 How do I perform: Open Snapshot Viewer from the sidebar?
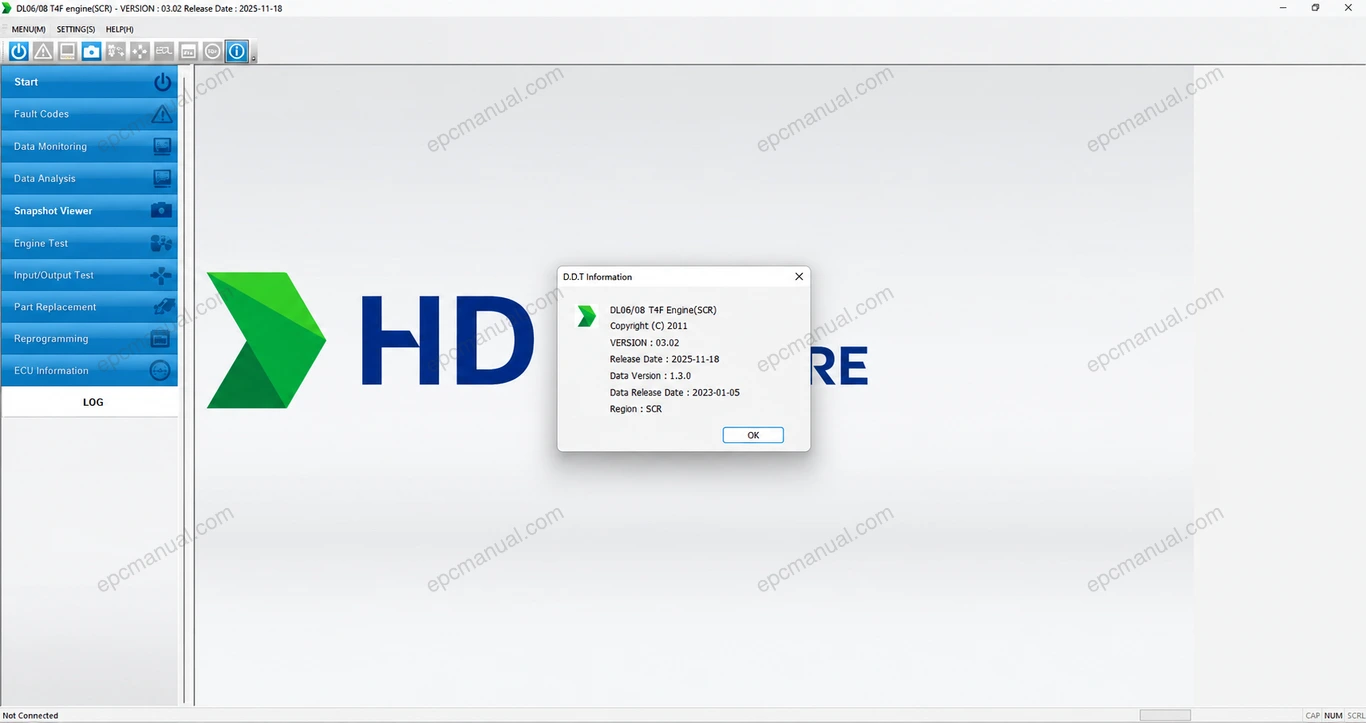tap(90, 211)
